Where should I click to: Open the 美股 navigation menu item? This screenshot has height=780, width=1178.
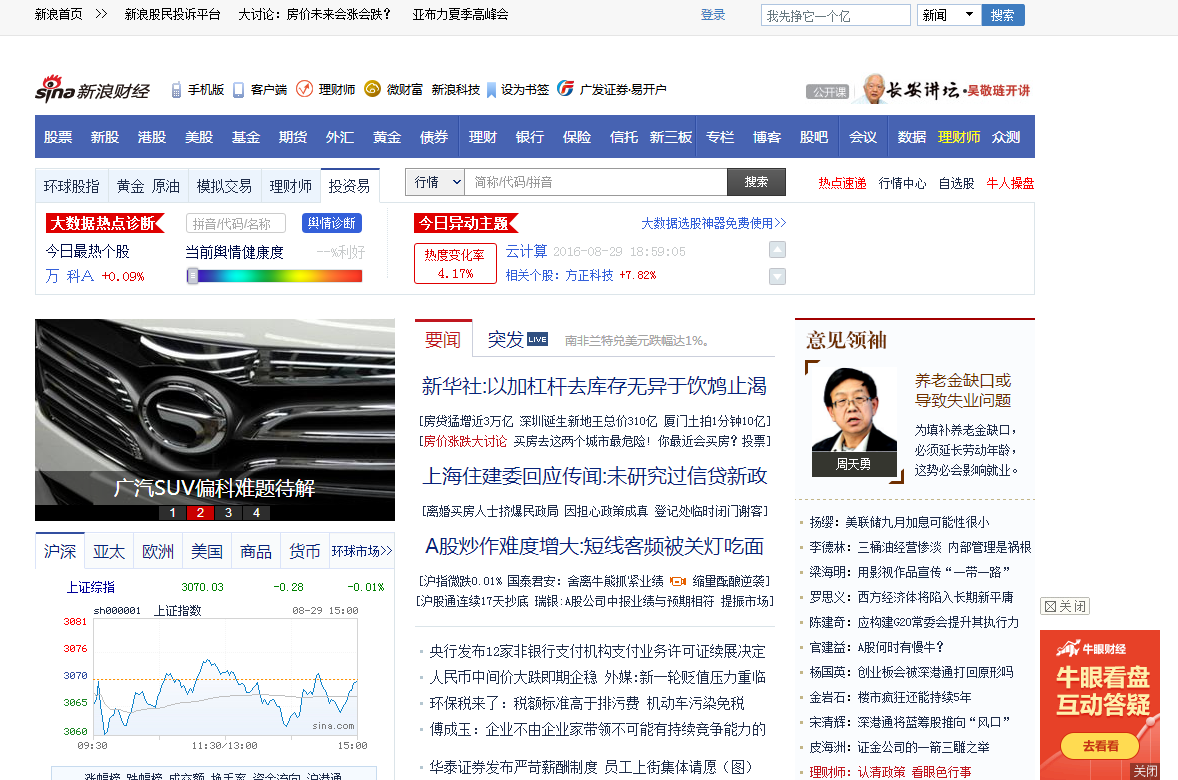tap(199, 135)
